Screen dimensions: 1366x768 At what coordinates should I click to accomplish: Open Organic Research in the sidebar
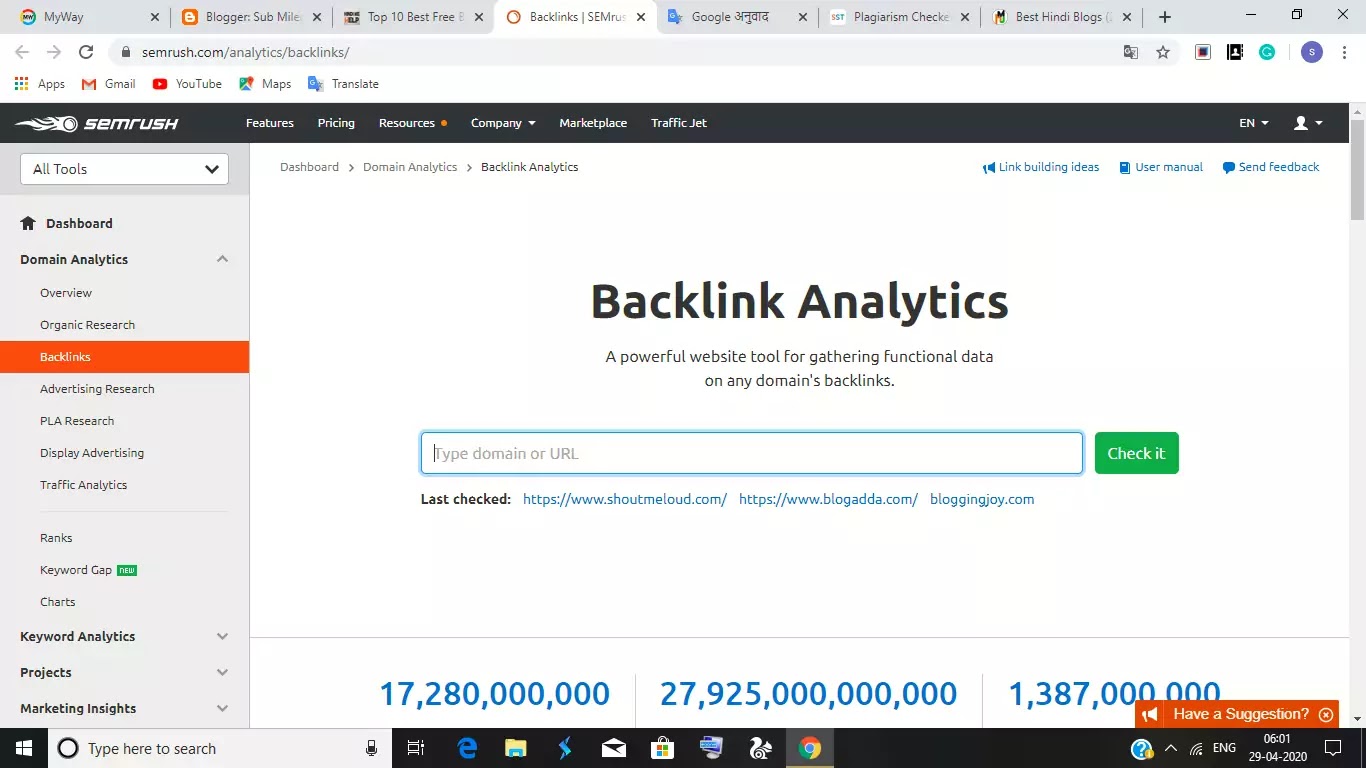(87, 325)
